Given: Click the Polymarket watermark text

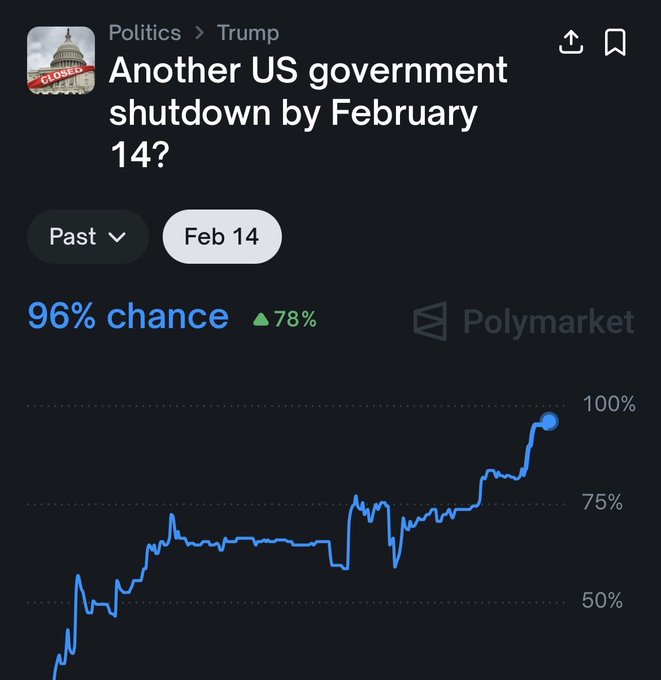Looking at the screenshot, I should click(548, 321).
